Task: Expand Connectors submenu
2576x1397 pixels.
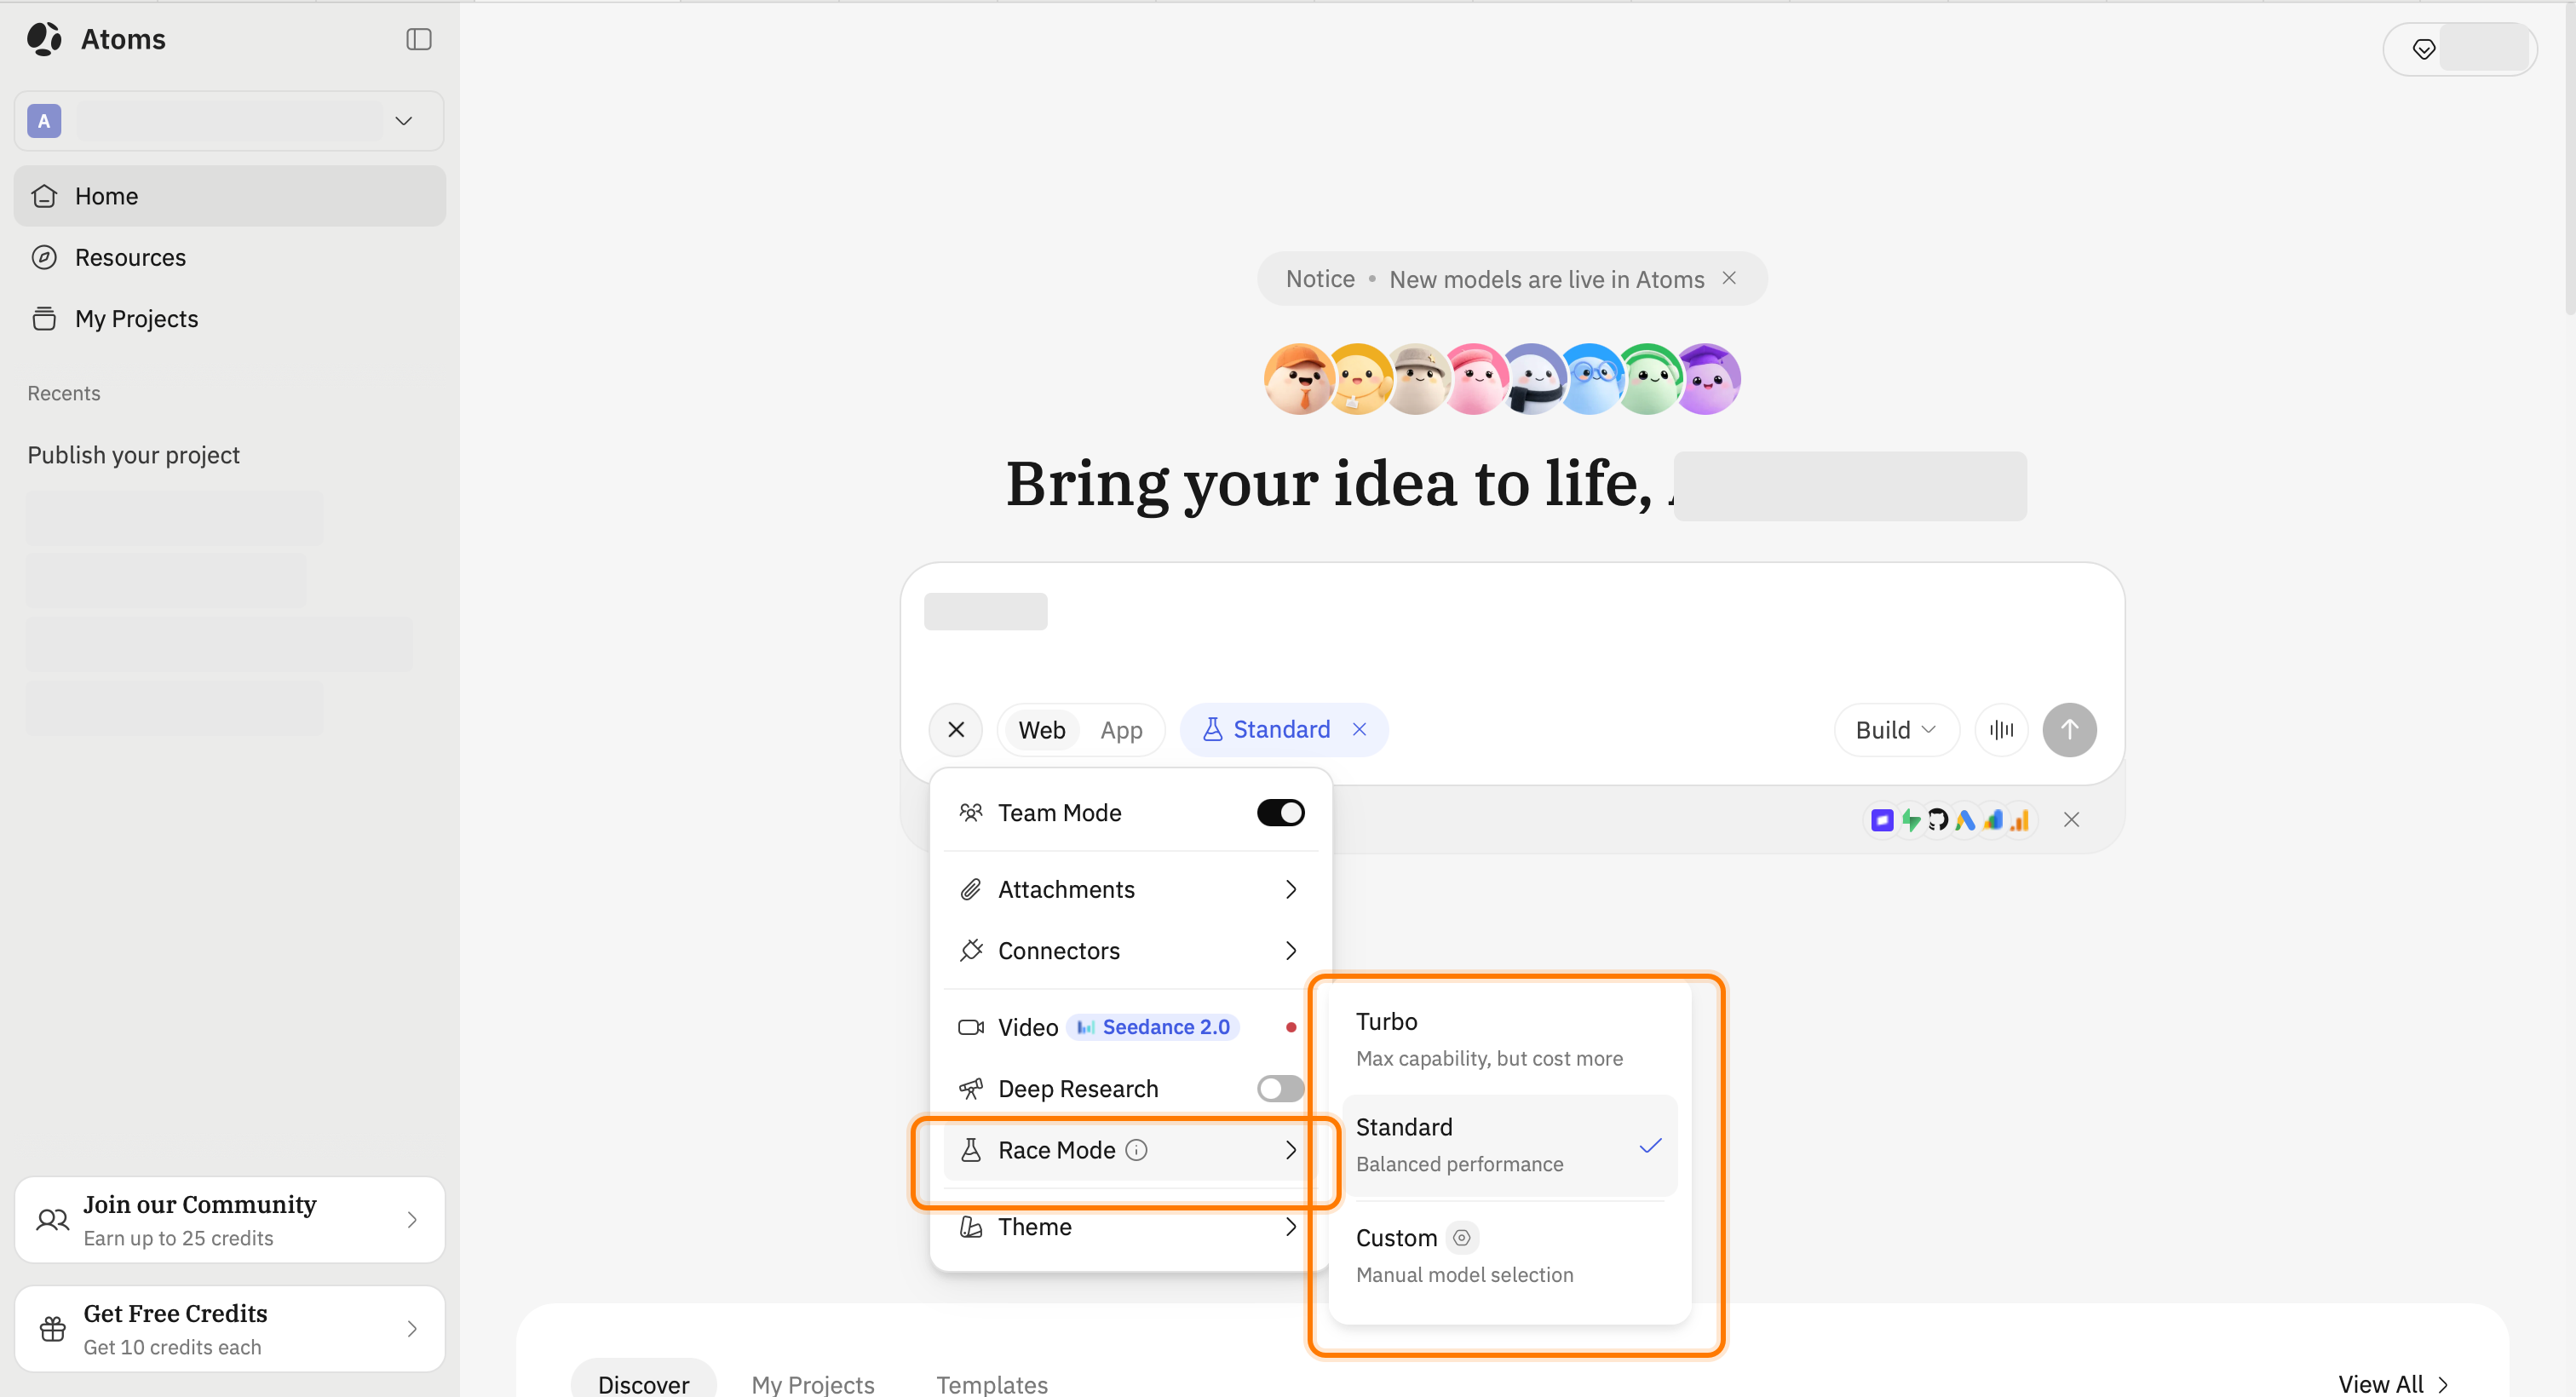Action: pyautogui.click(x=1130, y=950)
